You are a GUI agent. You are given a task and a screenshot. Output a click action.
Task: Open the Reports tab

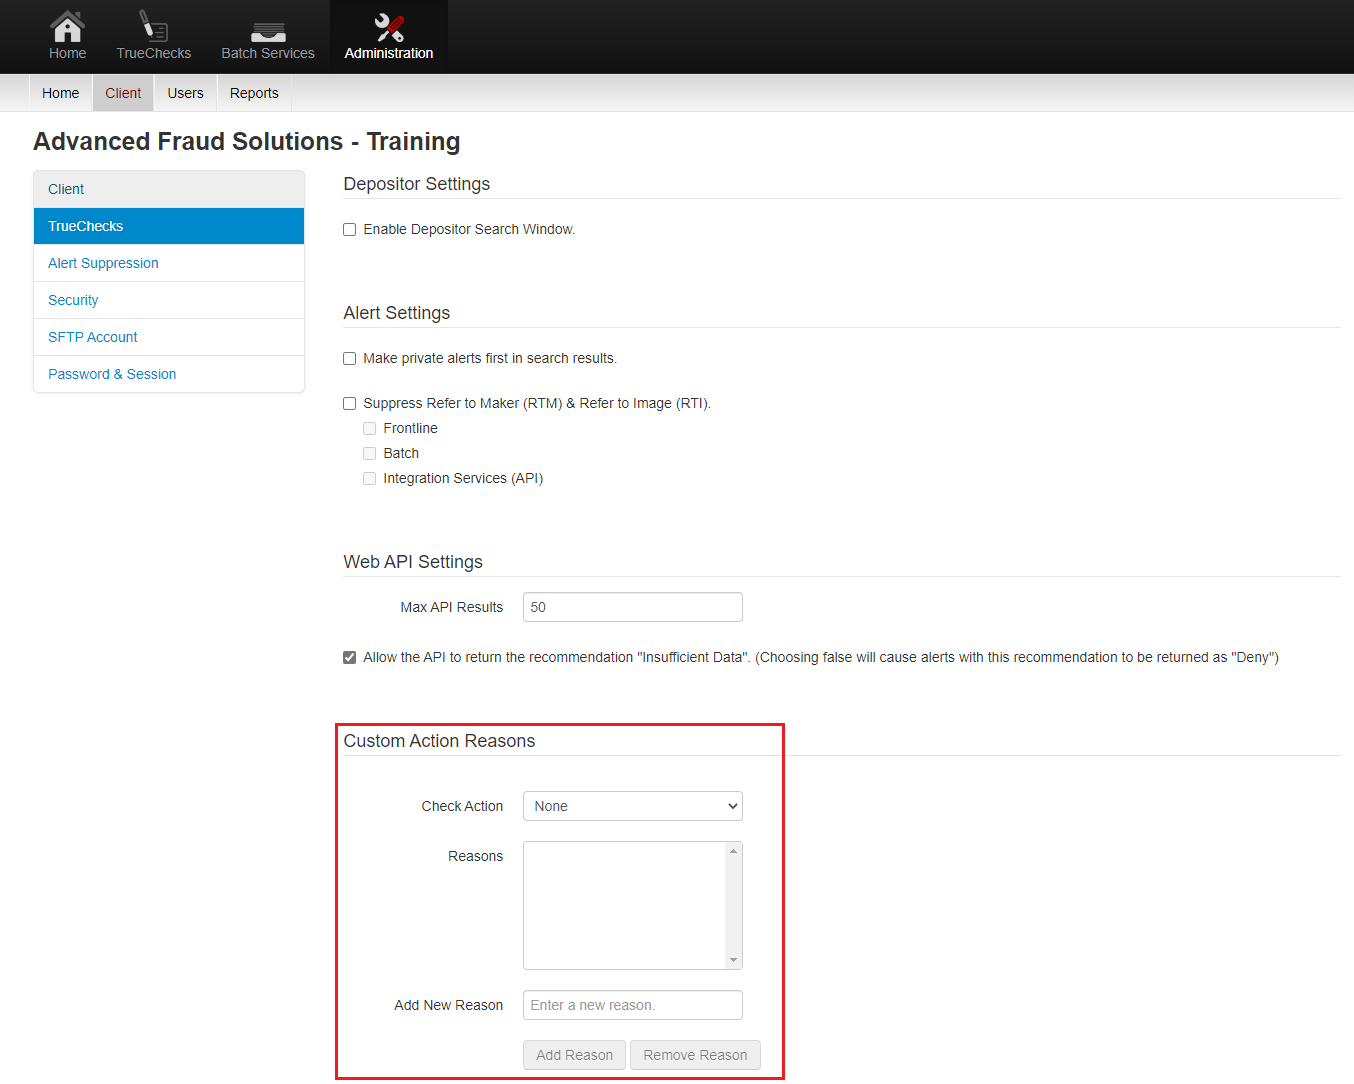click(x=254, y=93)
